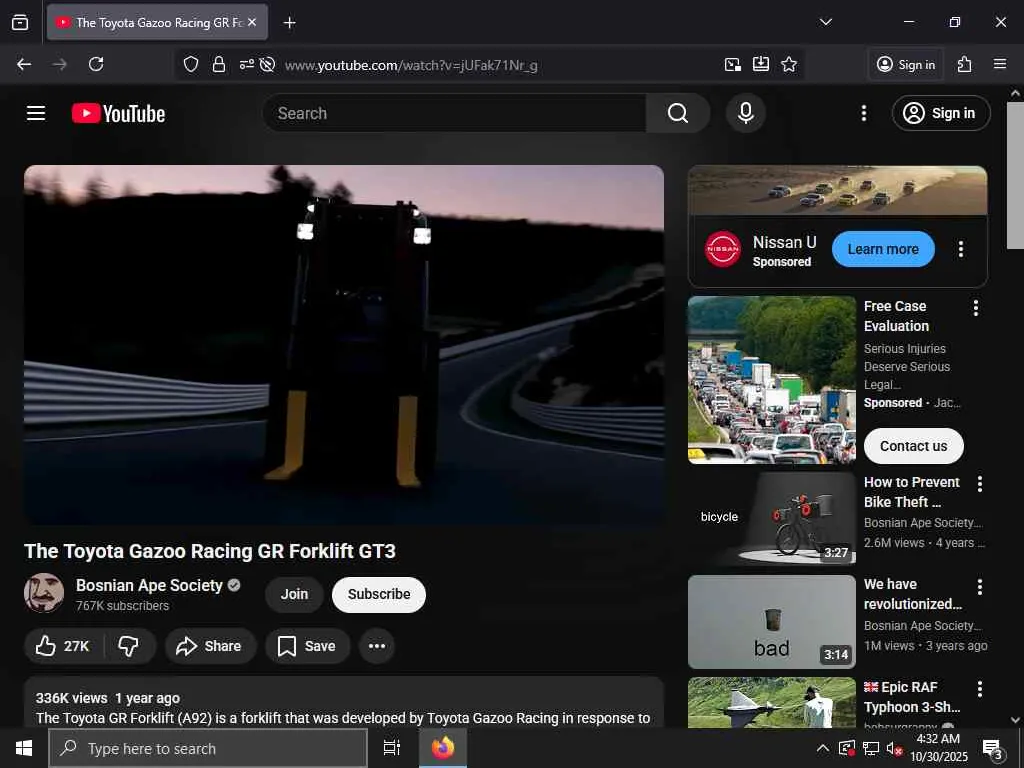The width and height of the screenshot is (1024, 768).
Task: Open a new browser tab
Action: (289, 23)
